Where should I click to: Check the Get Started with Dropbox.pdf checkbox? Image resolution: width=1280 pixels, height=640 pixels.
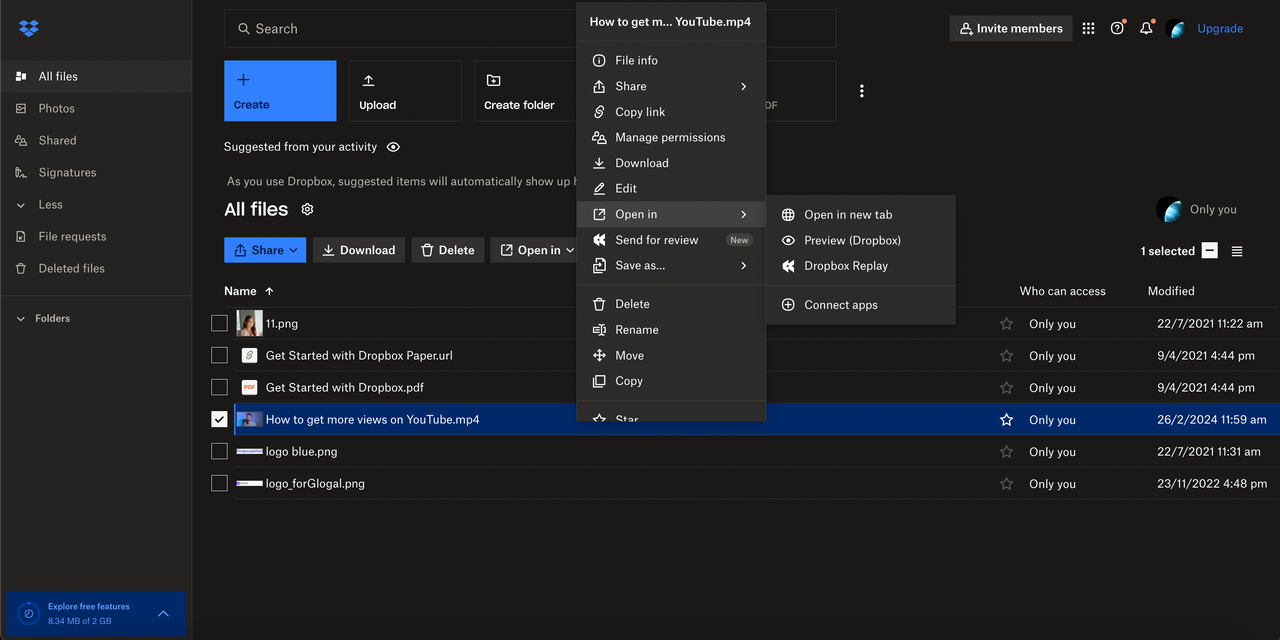219,387
